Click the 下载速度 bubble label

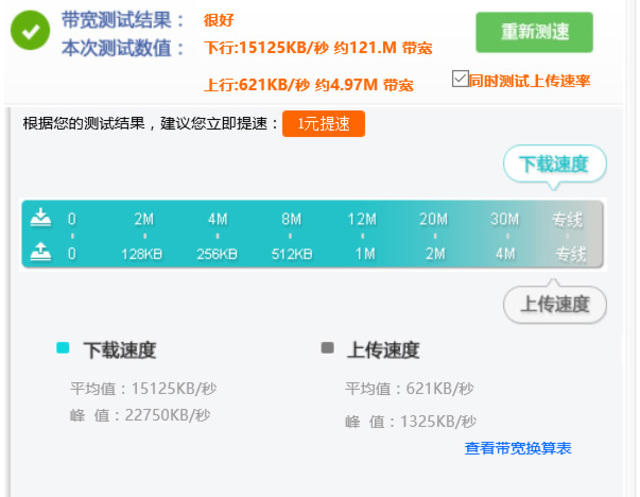click(554, 164)
